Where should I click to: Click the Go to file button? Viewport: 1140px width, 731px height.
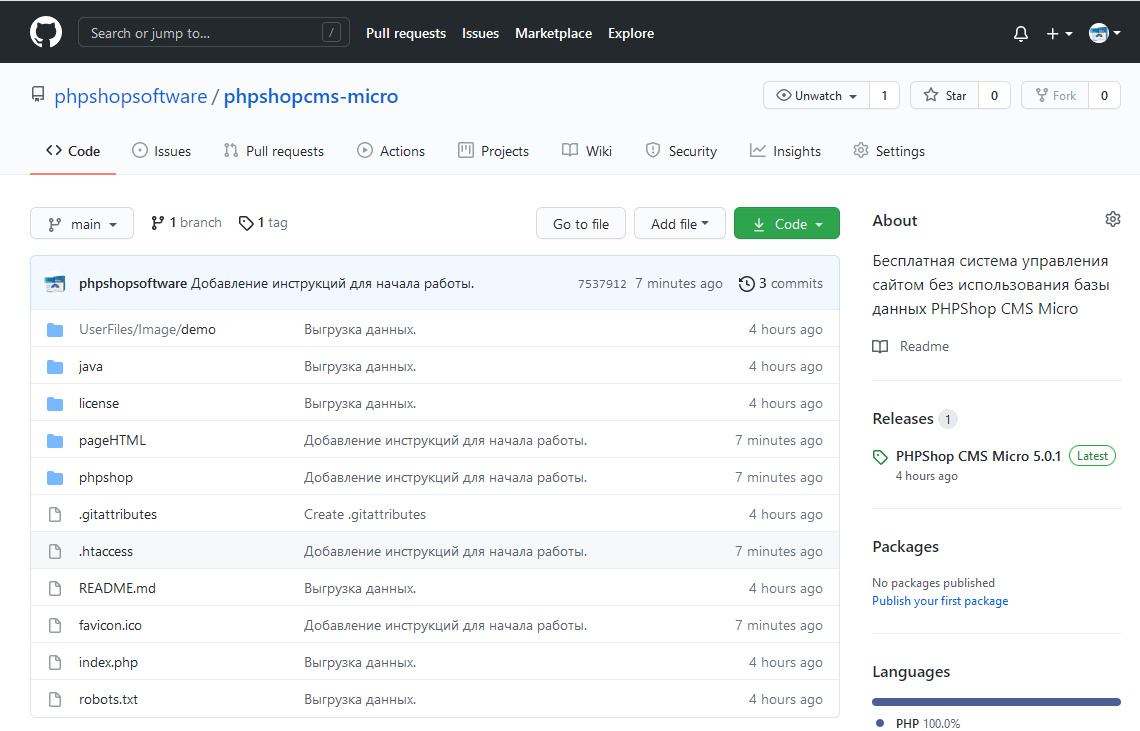[x=581, y=224]
